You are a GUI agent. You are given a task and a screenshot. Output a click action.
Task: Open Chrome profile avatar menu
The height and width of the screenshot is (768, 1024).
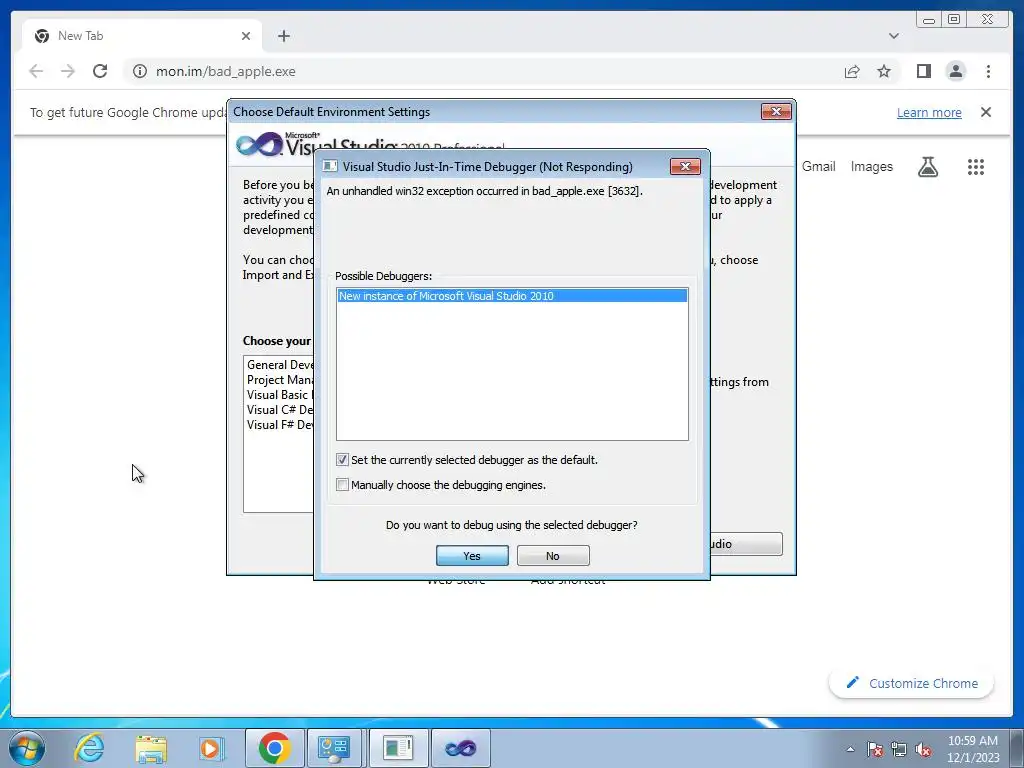click(x=955, y=71)
